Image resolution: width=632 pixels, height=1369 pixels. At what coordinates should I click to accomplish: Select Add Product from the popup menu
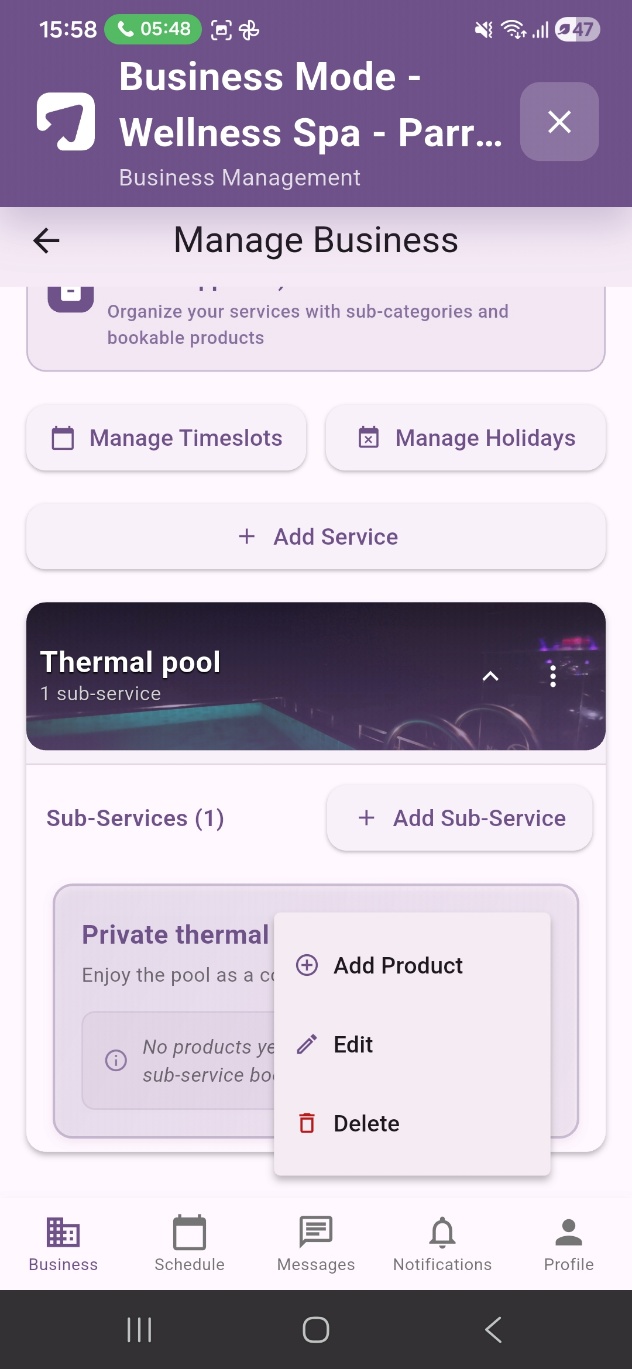(412, 965)
